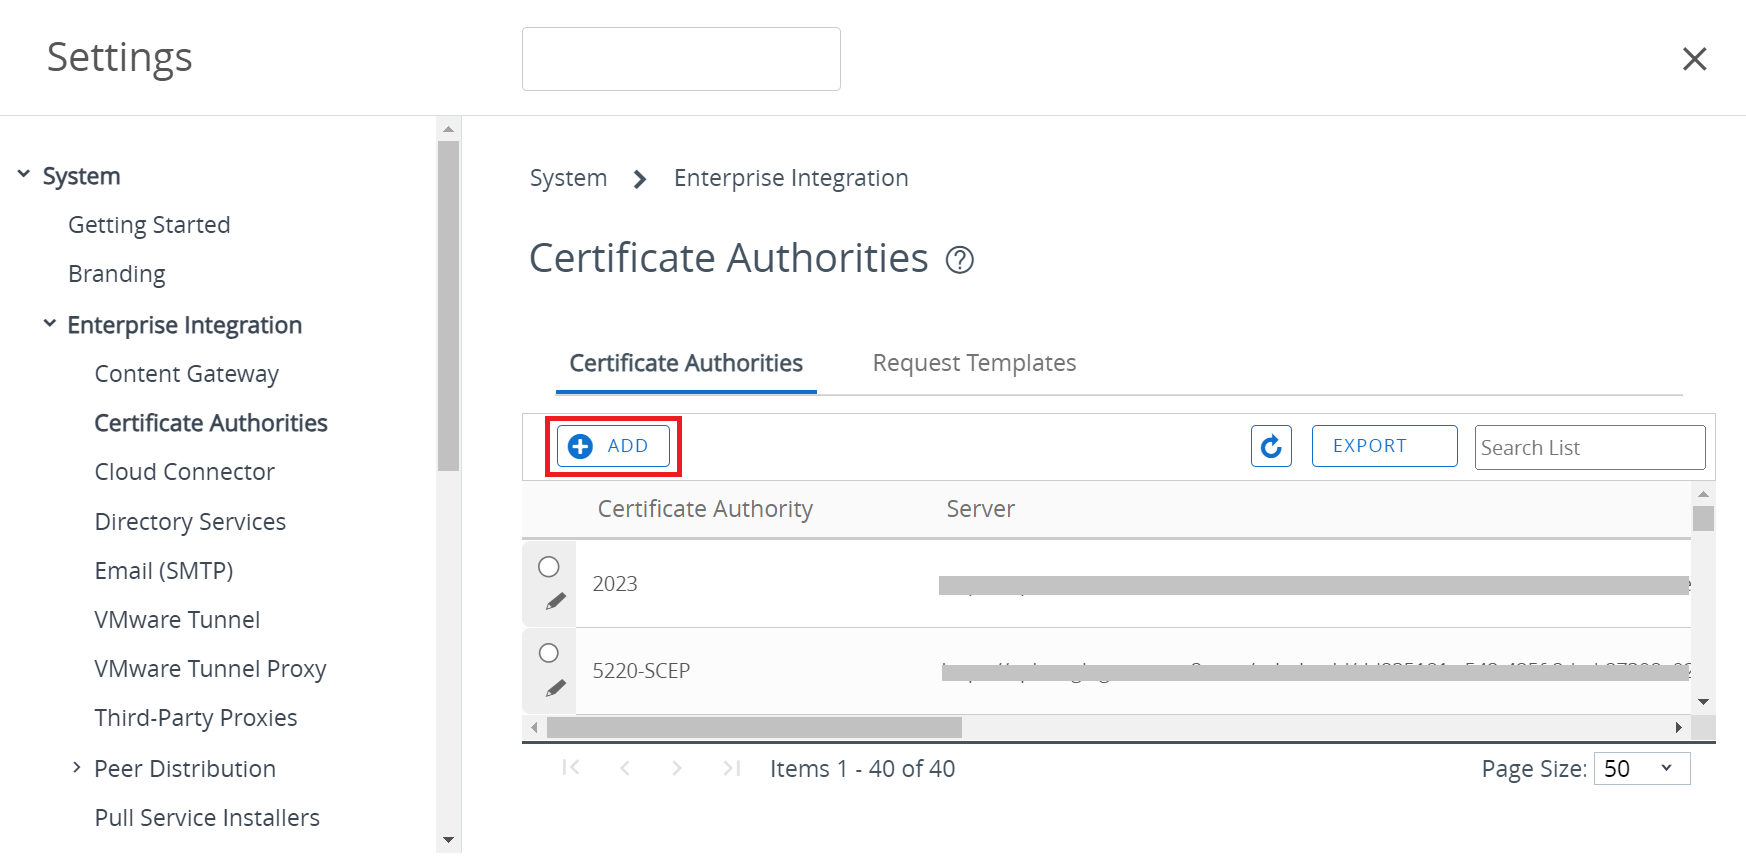
Task: Go to next page of list
Action: click(x=677, y=768)
